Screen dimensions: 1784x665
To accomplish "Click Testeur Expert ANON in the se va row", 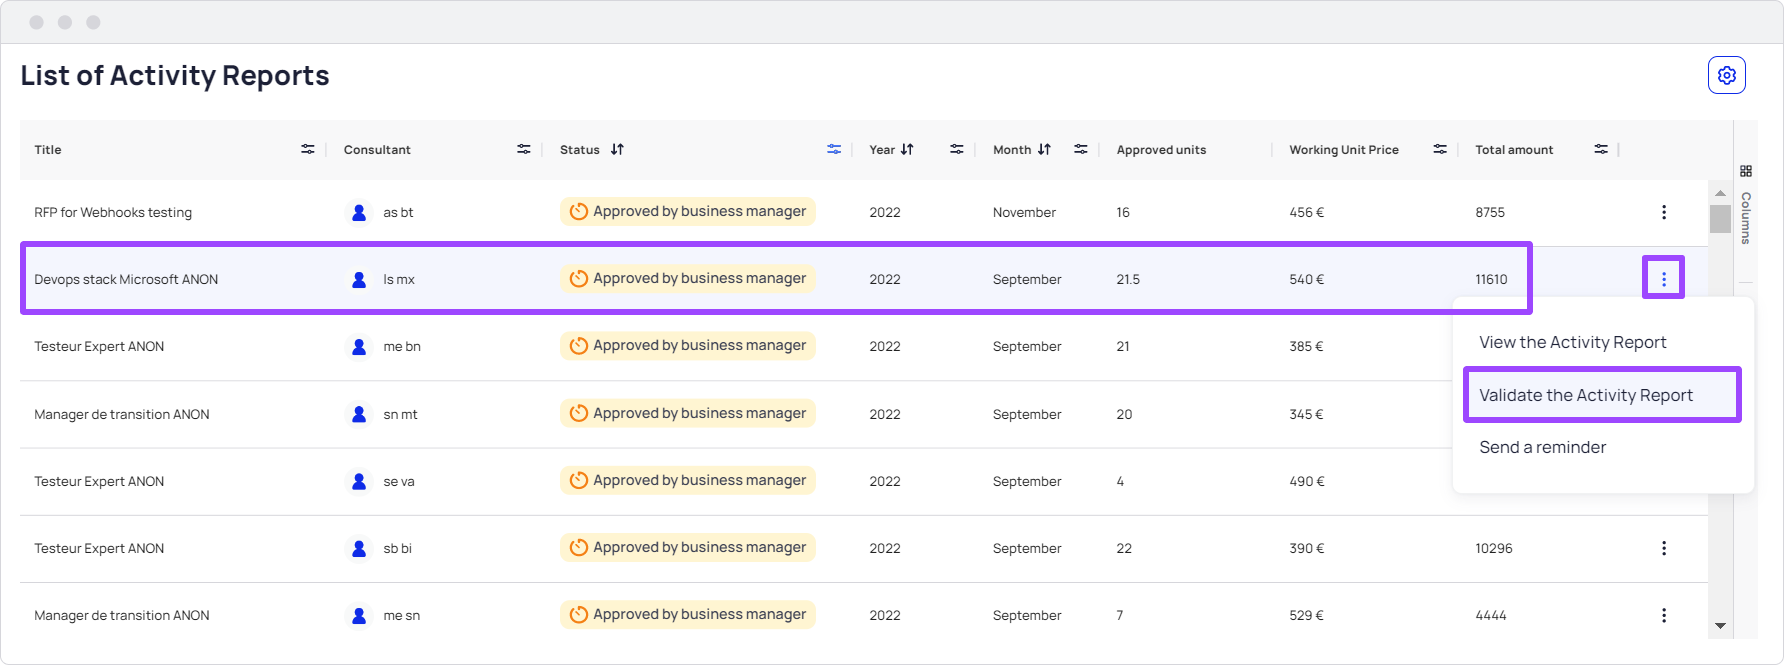I will pyautogui.click(x=99, y=481).
